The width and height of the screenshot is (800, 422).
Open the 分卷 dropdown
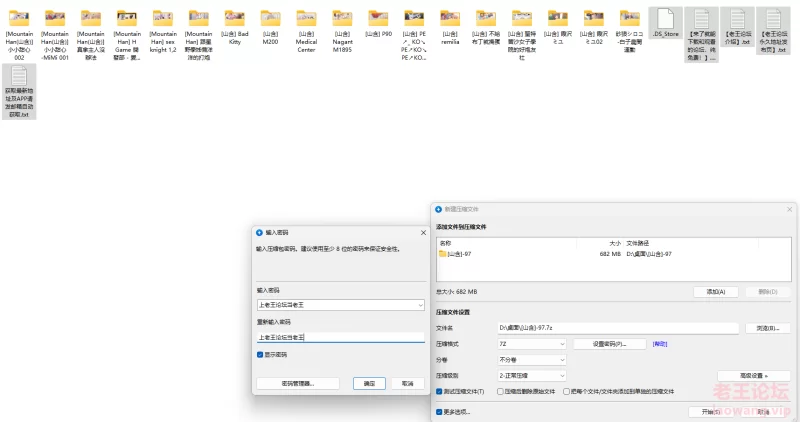[562, 359]
